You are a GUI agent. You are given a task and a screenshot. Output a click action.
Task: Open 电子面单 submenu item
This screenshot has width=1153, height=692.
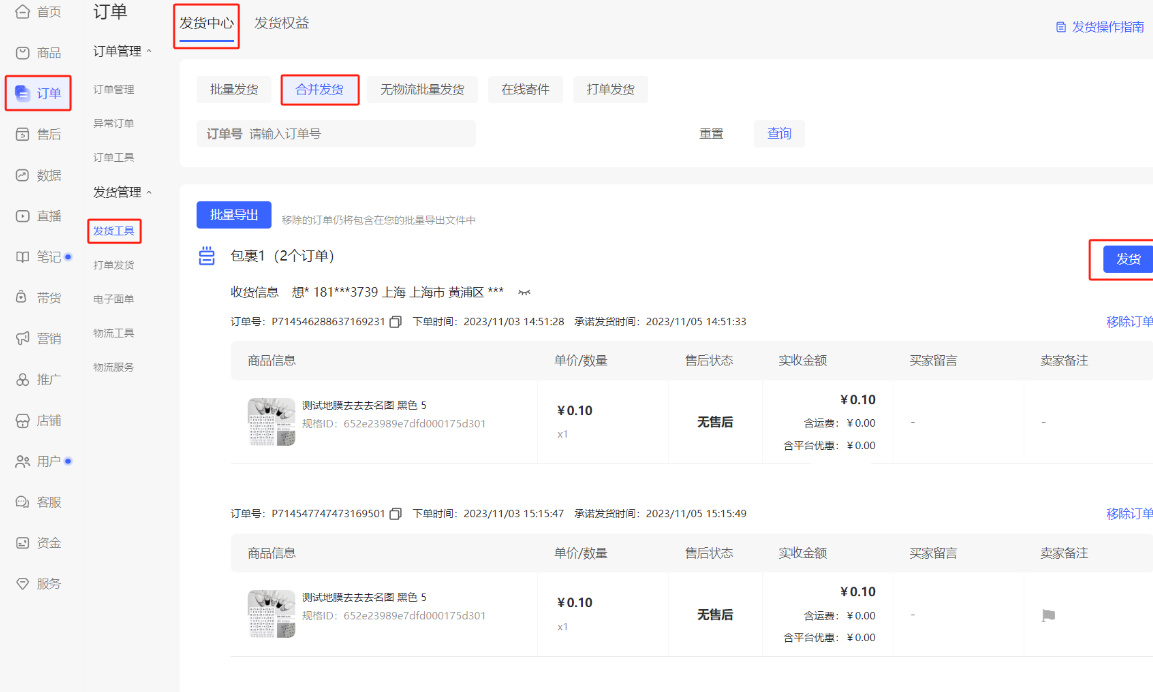(x=113, y=299)
